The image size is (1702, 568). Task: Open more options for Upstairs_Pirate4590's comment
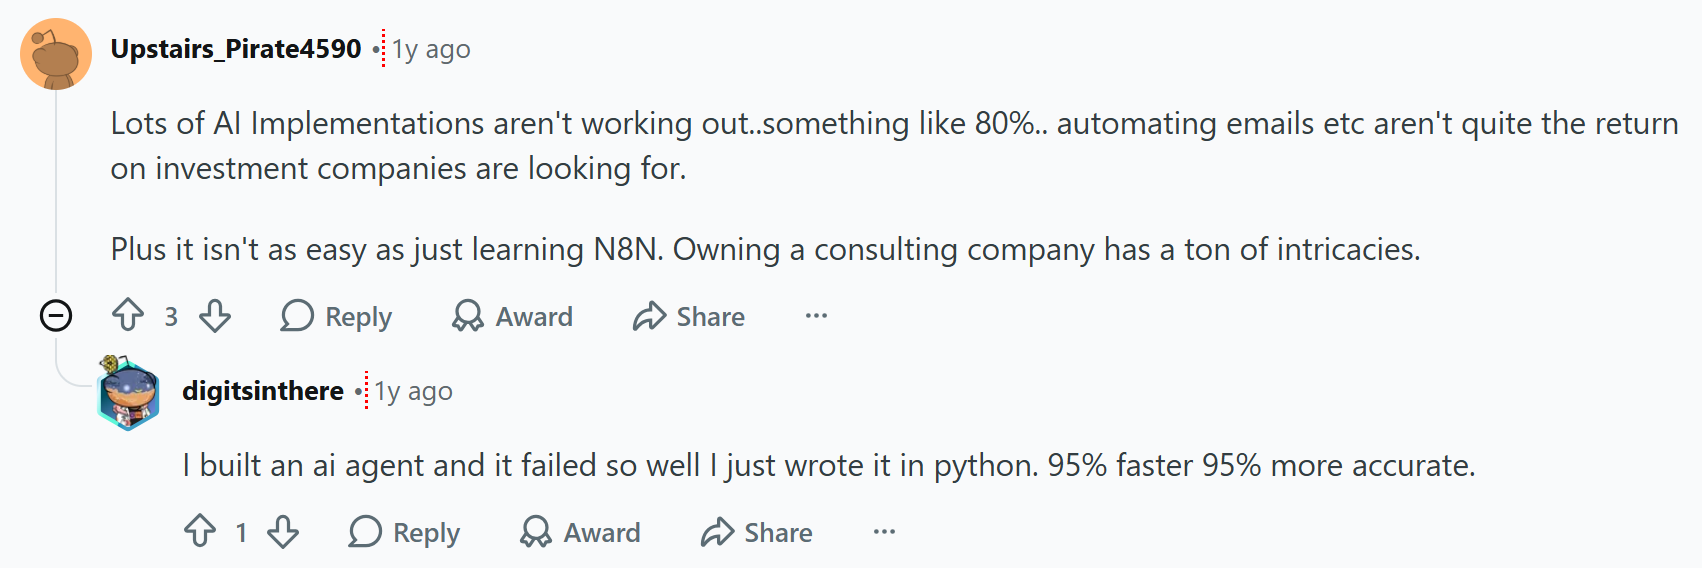[x=816, y=316]
